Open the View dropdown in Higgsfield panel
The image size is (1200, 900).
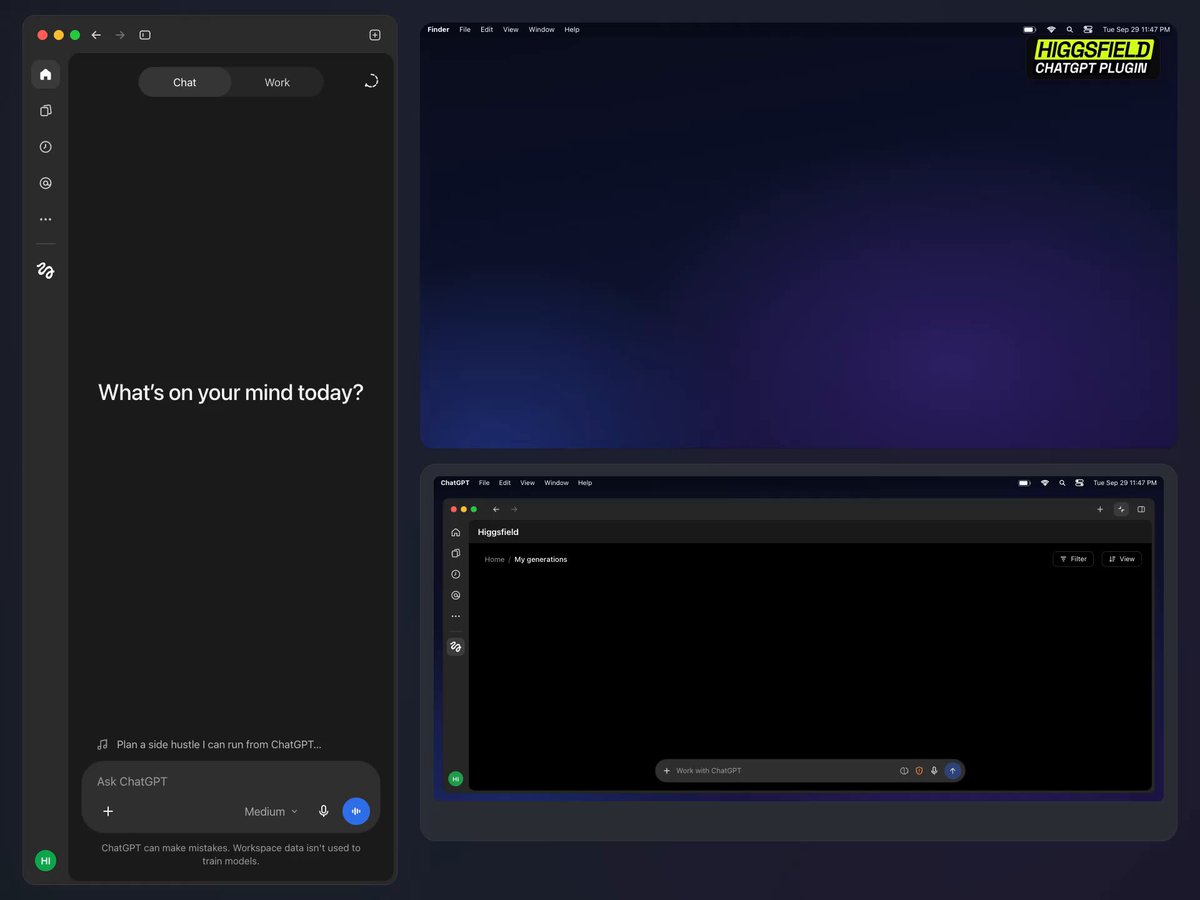coord(1122,559)
